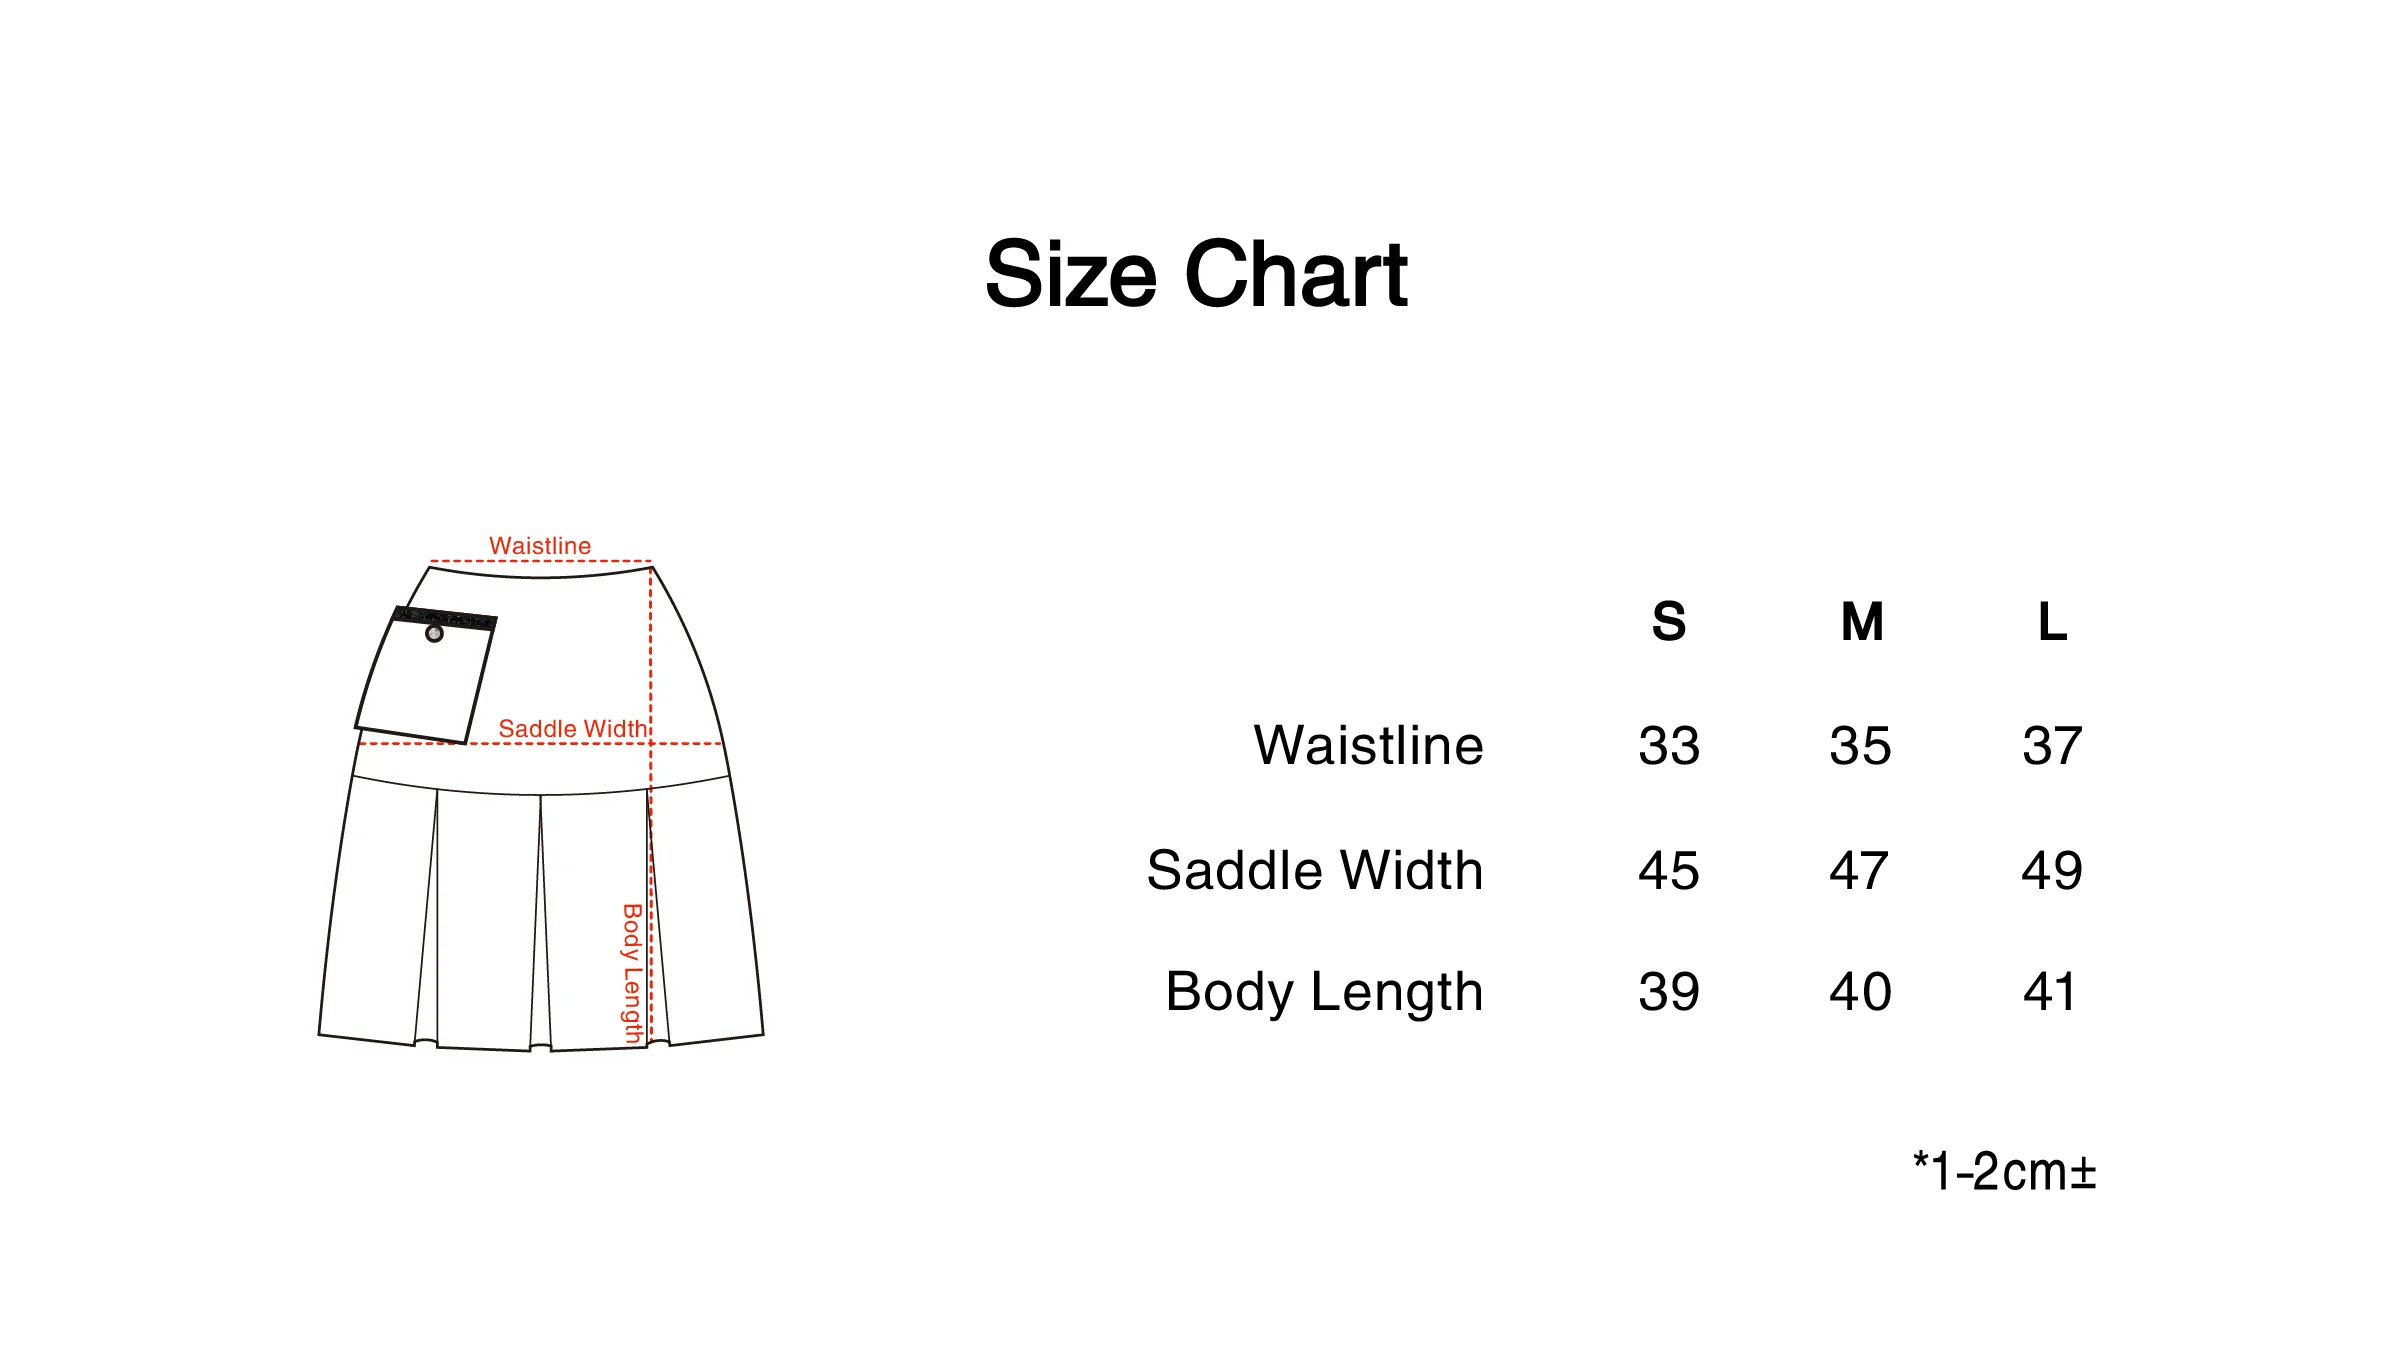2392x1372 pixels.
Task: Click the black Saddle Width row label in the table
Action: (x=1315, y=870)
